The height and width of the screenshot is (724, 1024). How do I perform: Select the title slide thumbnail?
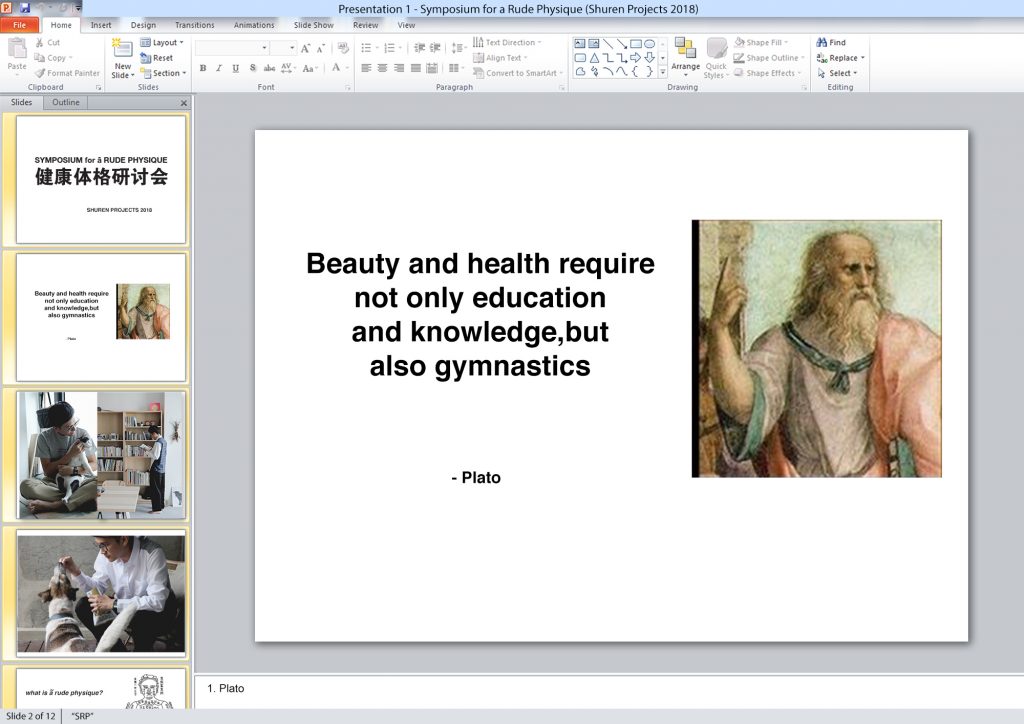(x=101, y=179)
